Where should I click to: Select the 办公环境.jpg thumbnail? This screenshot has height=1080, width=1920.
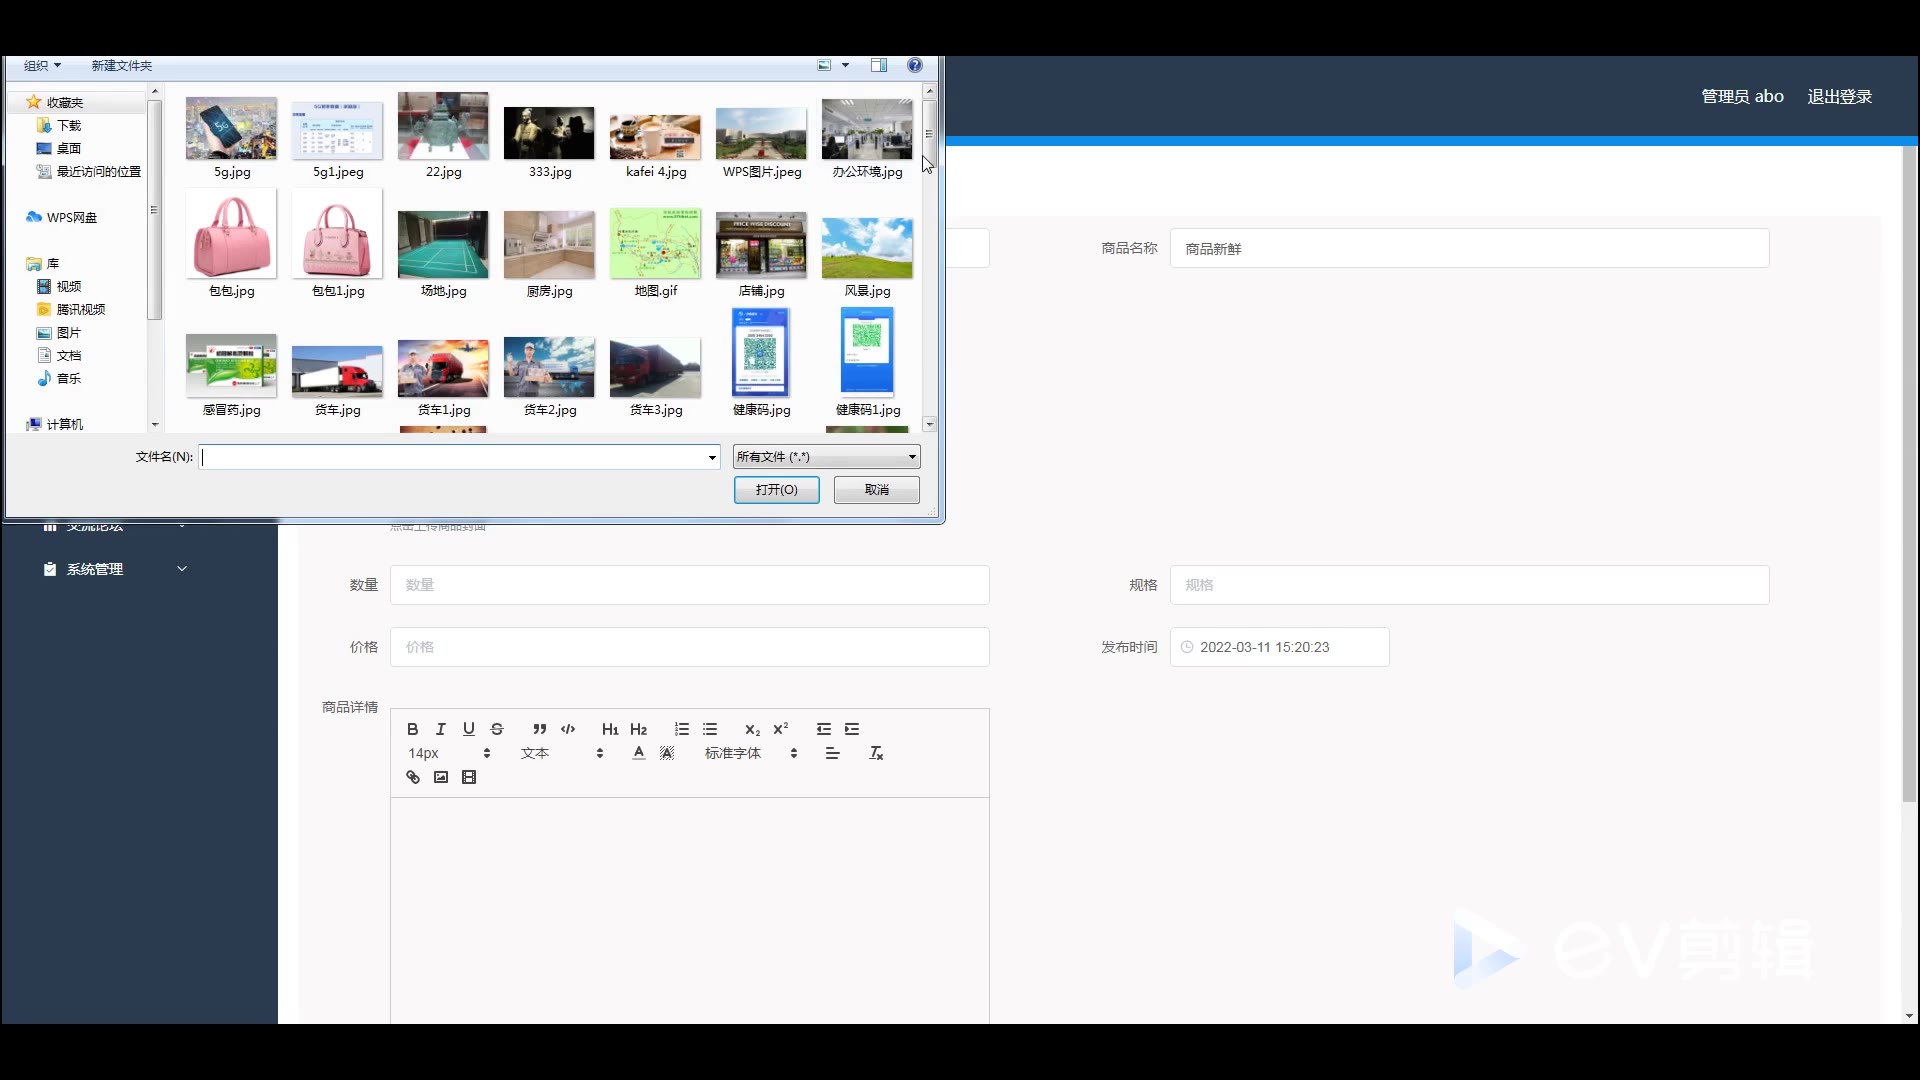pyautogui.click(x=867, y=128)
